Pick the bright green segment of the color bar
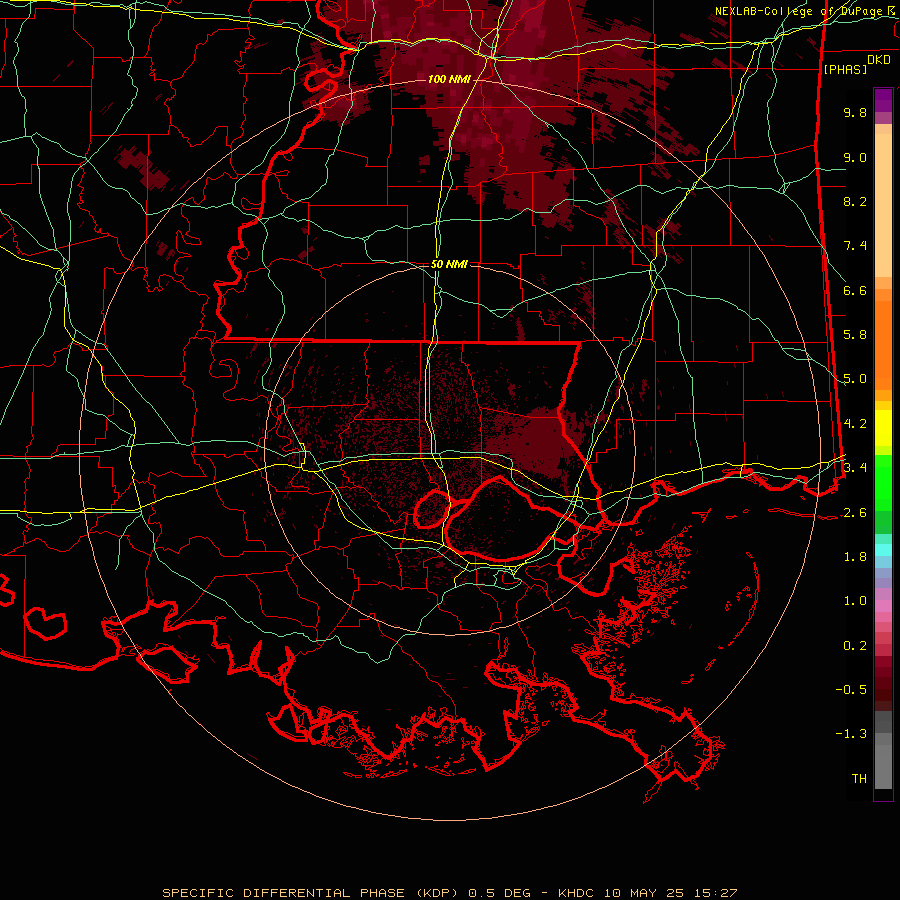The image size is (900, 900). click(883, 482)
